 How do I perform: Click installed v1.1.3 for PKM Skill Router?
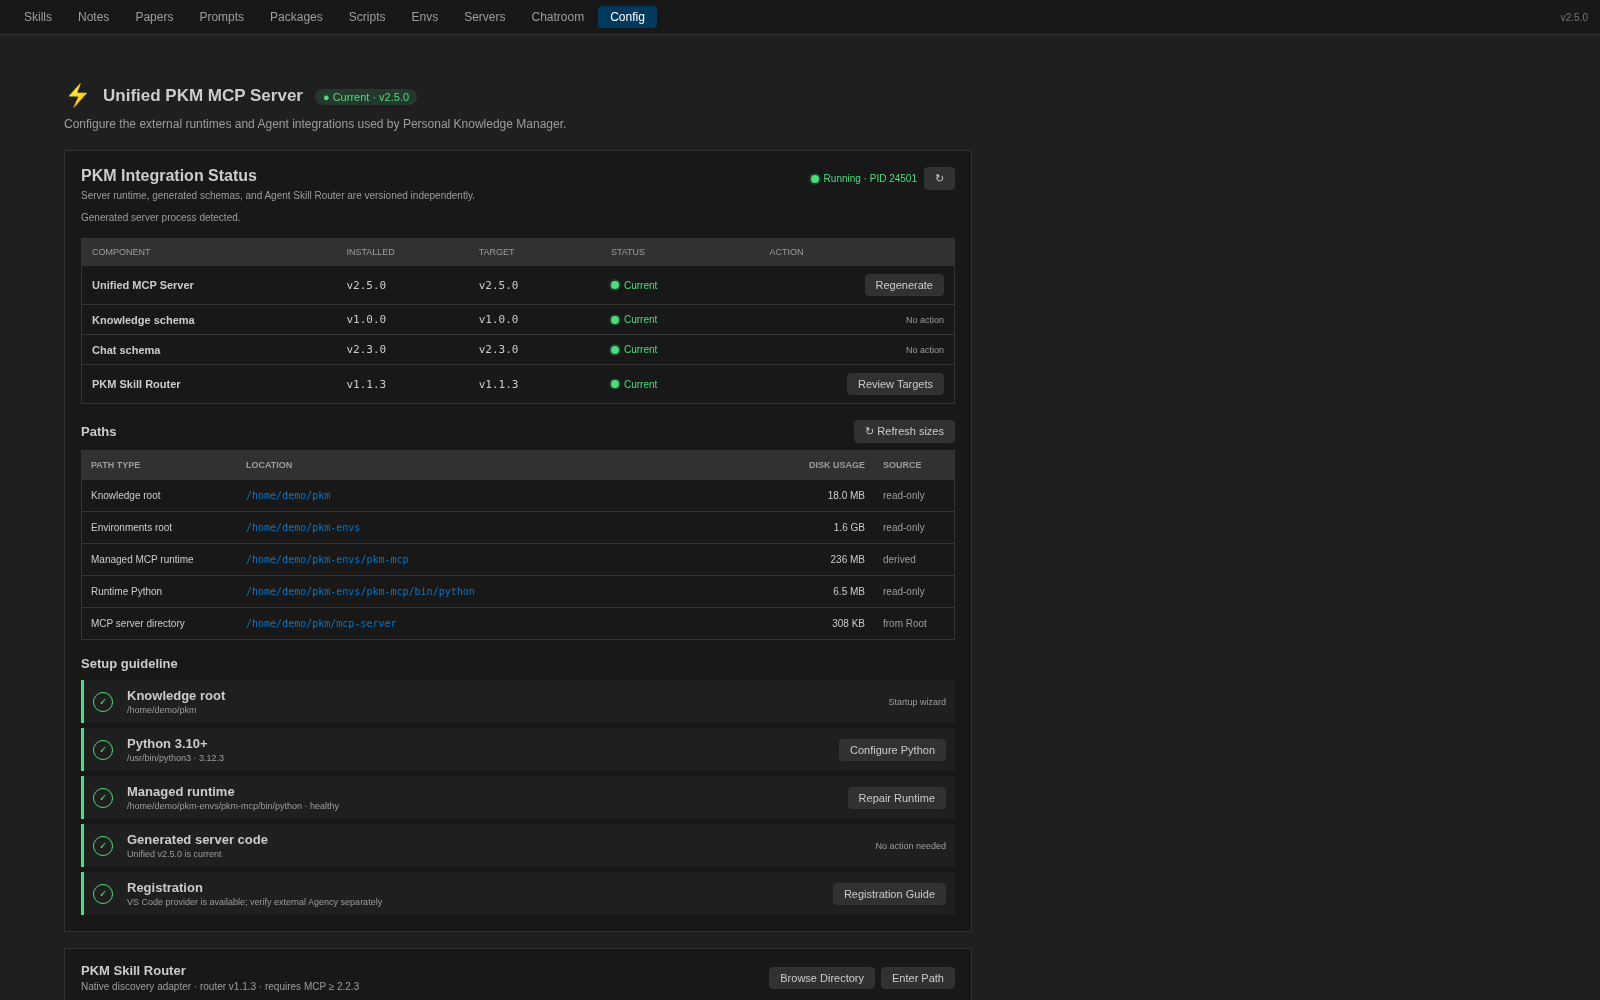366,384
